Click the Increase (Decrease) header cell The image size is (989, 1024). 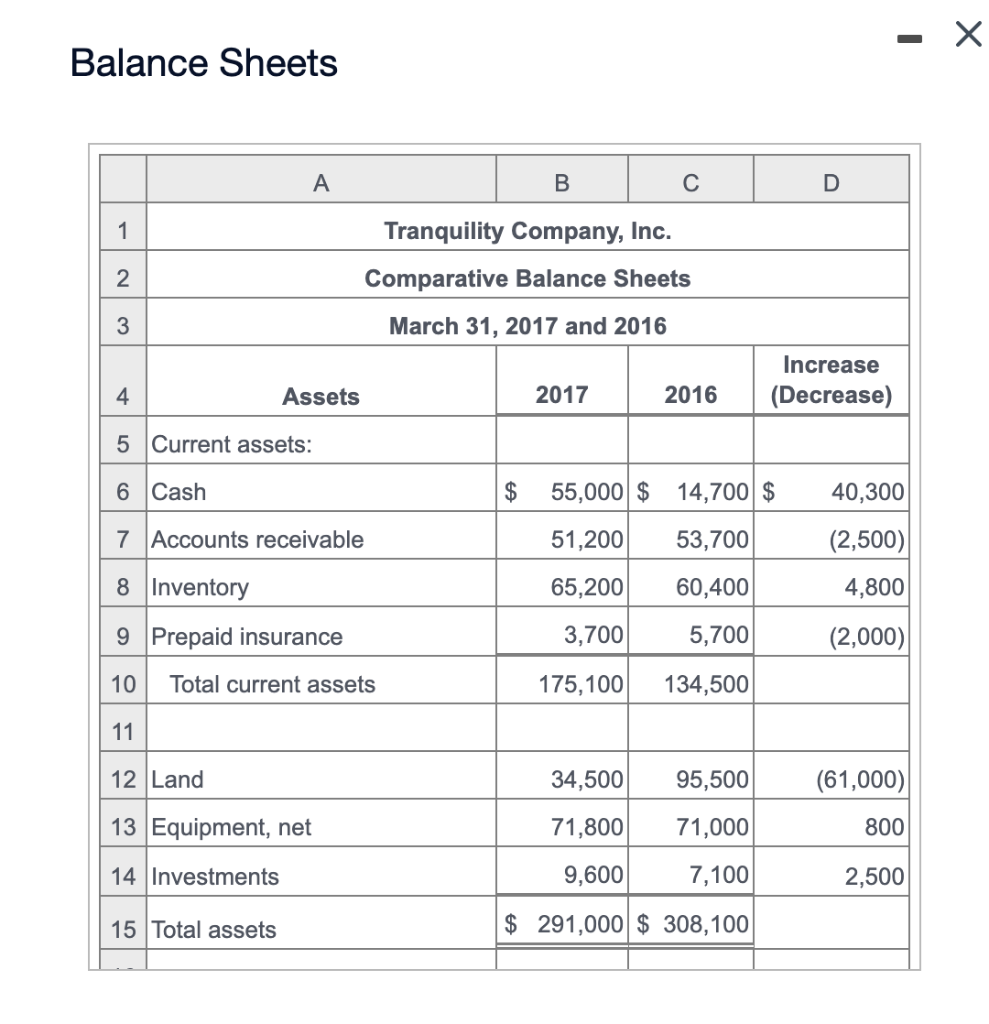(831, 380)
